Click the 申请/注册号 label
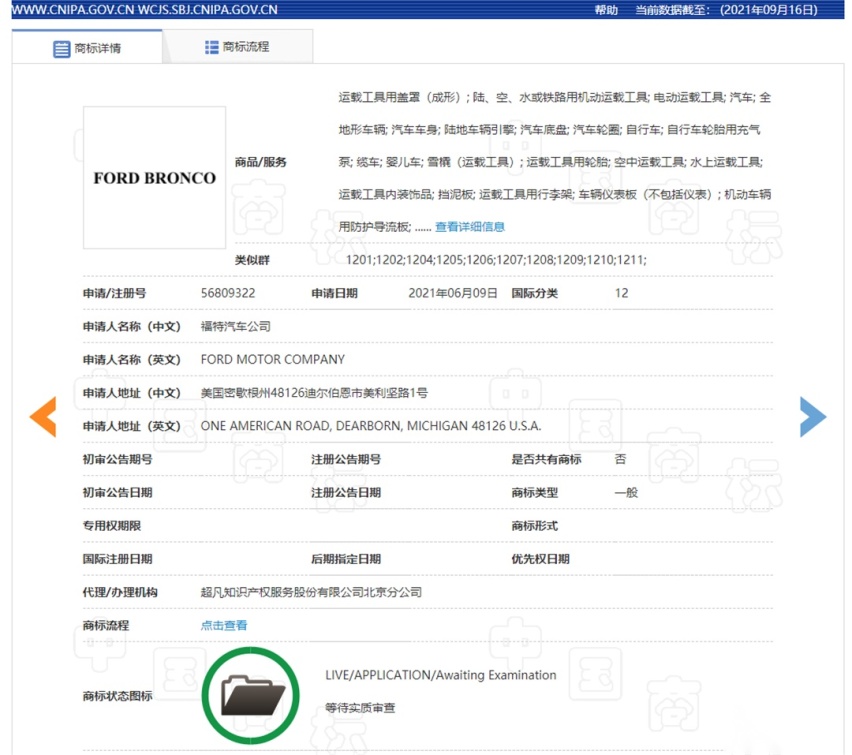Screen dimensions: 852x755 click(114, 293)
